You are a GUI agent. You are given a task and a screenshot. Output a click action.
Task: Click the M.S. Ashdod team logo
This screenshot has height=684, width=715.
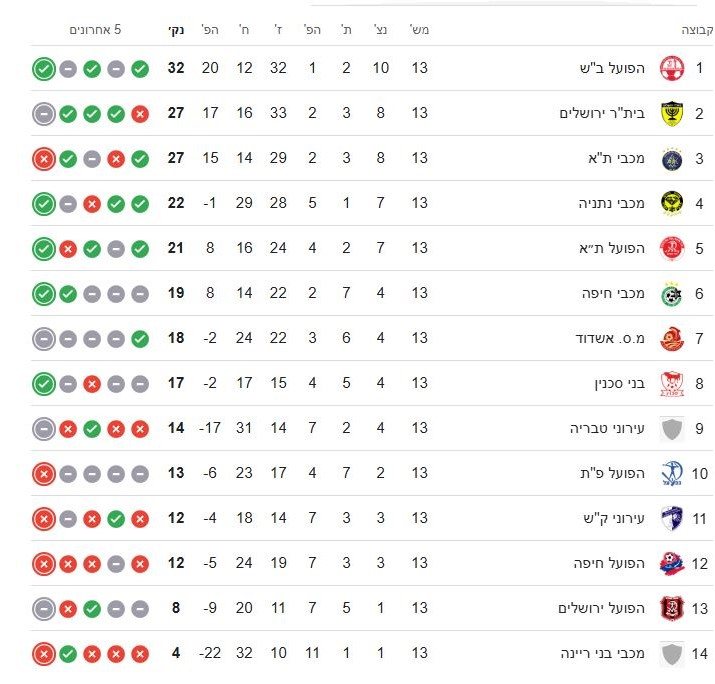670,339
